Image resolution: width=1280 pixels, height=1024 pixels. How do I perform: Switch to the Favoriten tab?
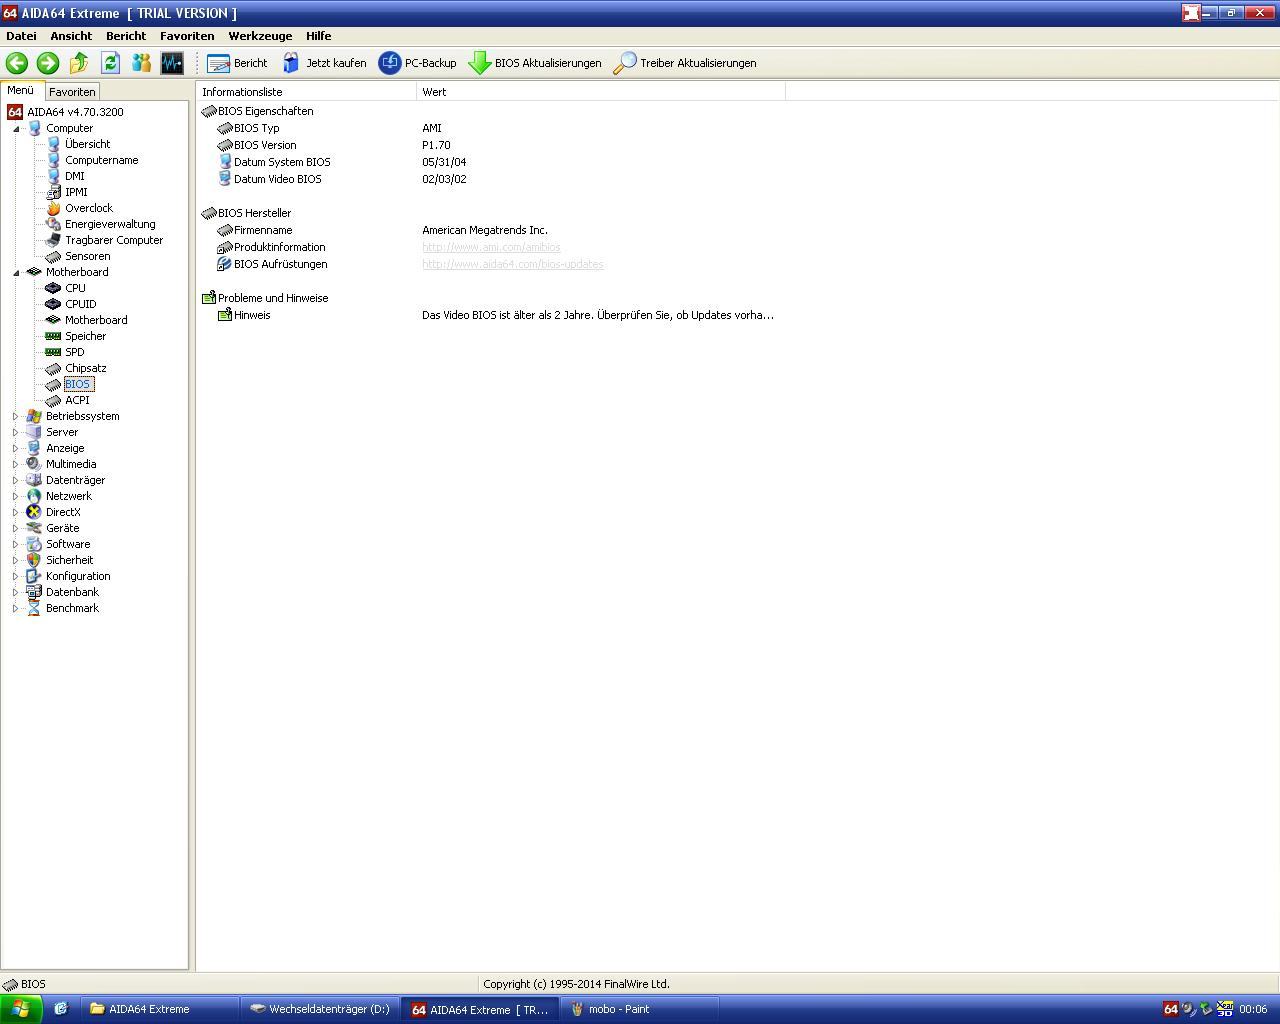click(72, 91)
